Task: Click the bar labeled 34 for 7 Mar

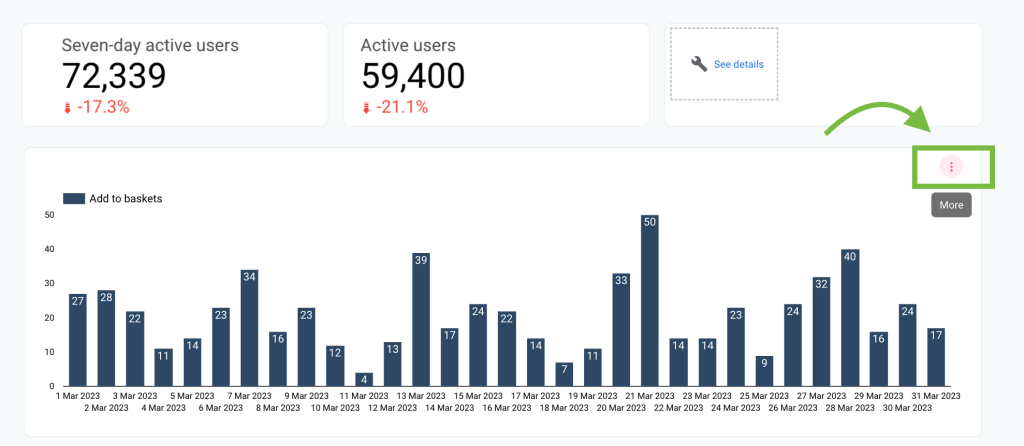Action: (x=249, y=328)
